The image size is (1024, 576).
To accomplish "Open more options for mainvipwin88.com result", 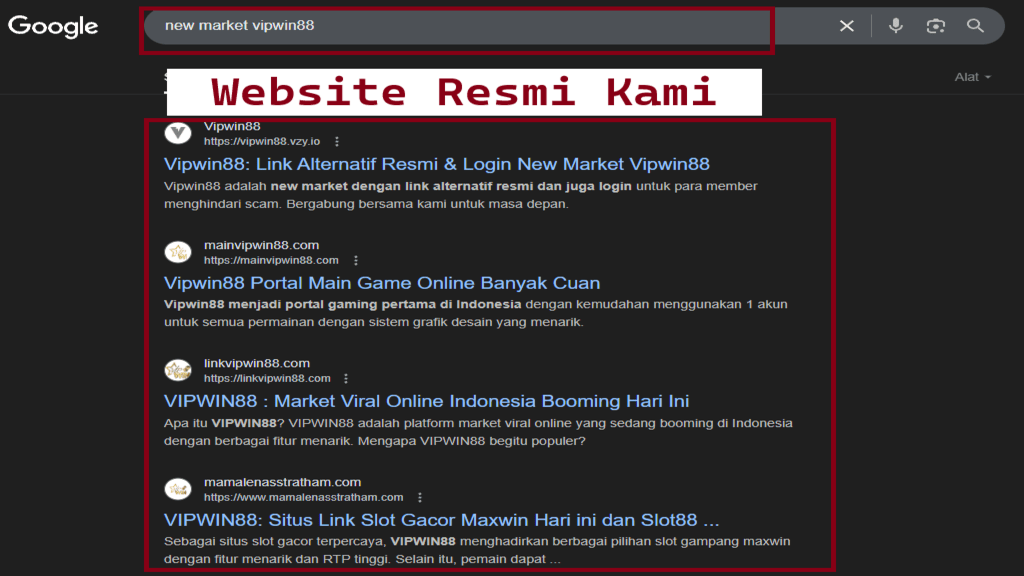I will click(356, 261).
